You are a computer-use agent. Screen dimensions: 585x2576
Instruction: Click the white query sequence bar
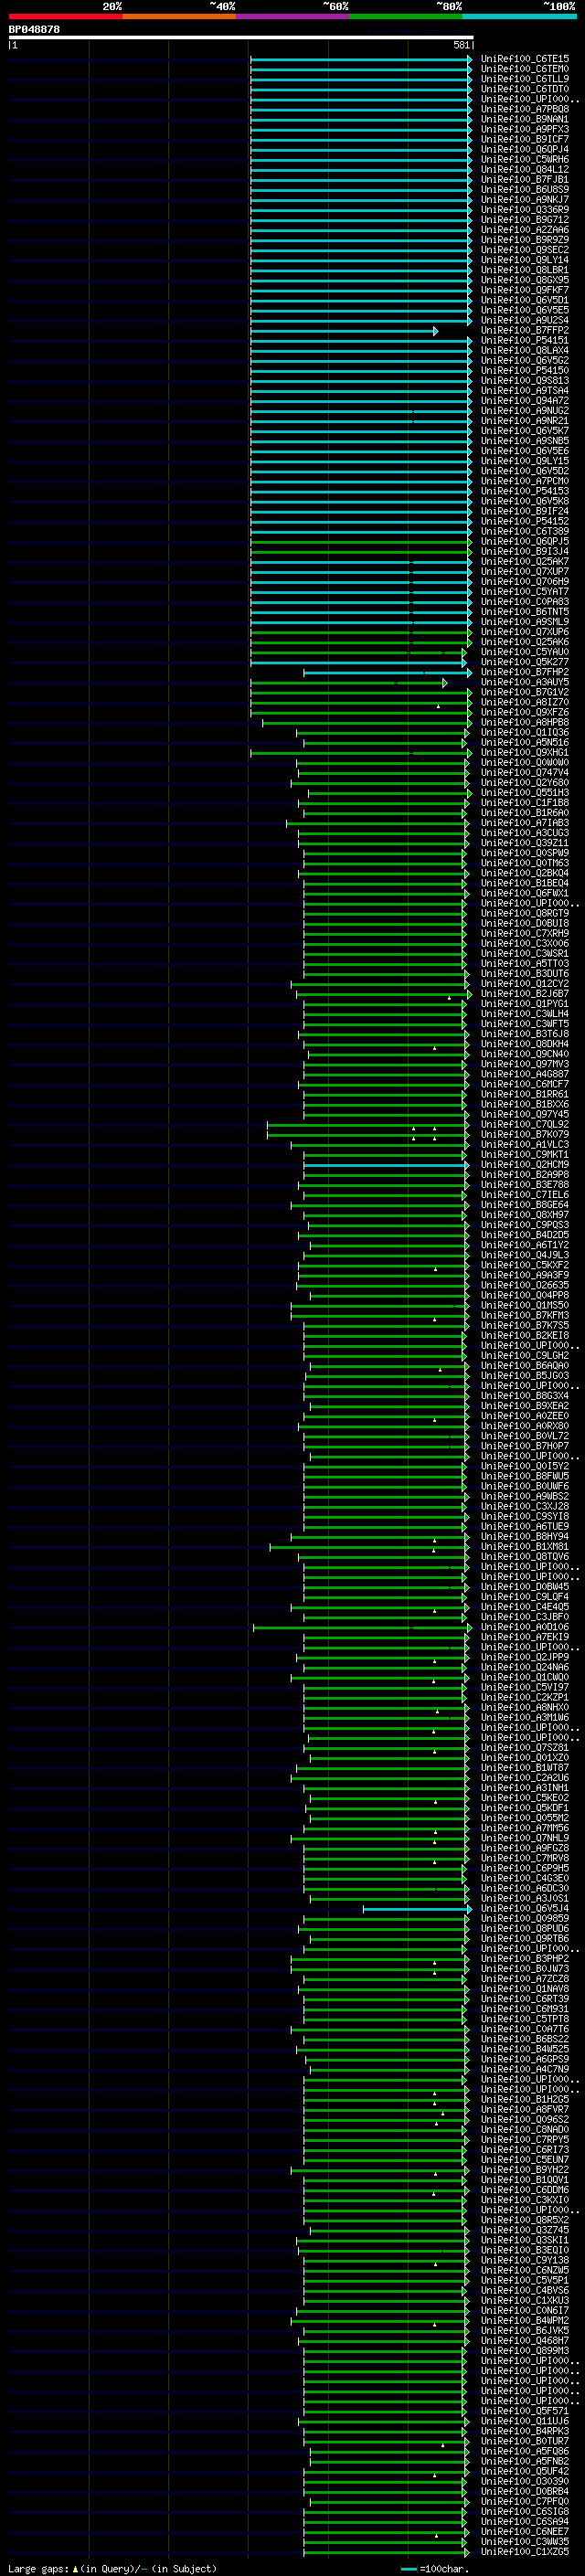click(x=241, y=38)
